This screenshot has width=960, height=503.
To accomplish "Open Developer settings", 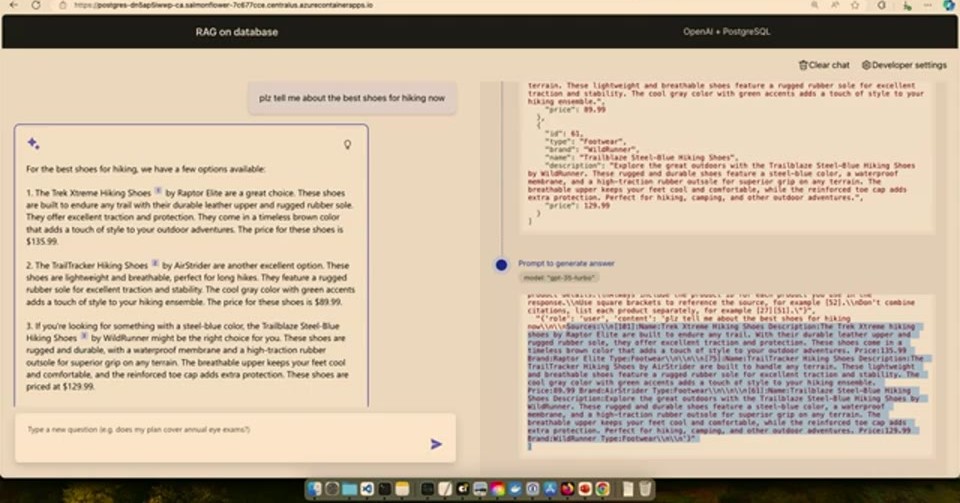I will 904,65.
